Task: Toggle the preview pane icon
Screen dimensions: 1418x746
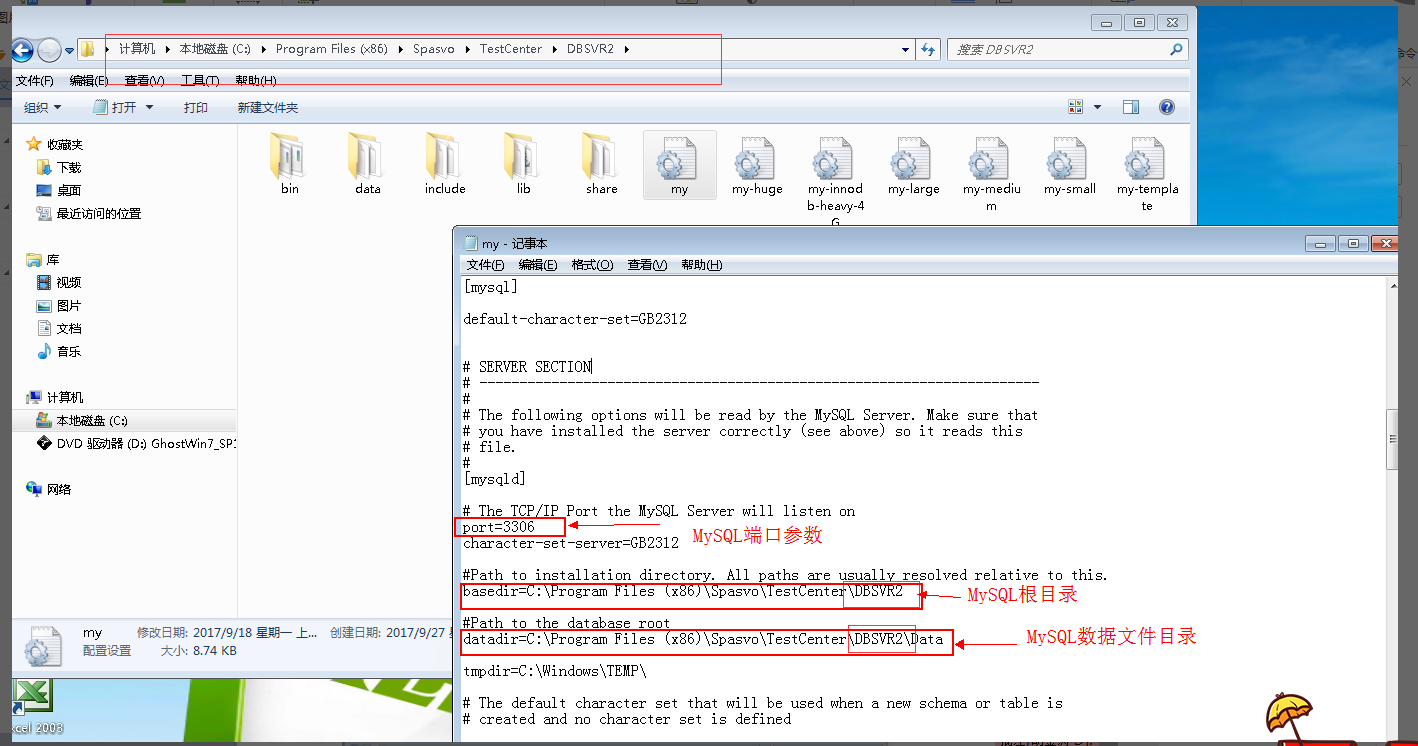Action: tap(1131, 107)
